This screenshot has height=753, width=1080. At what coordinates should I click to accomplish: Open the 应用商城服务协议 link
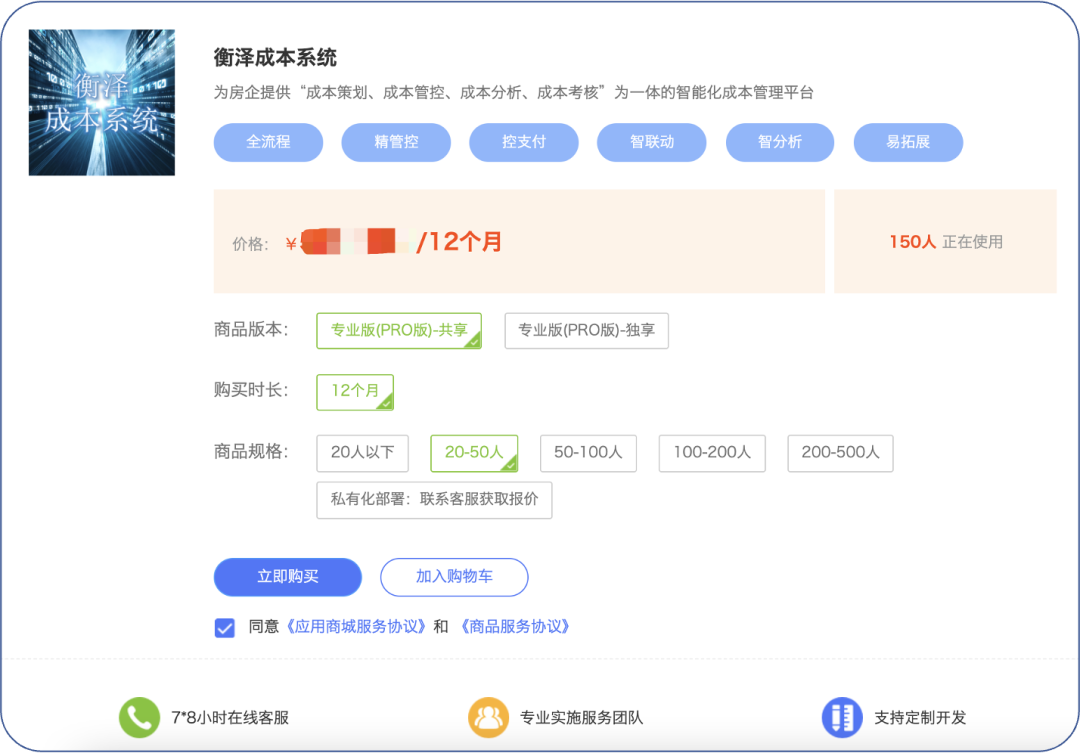coord(356,627)
